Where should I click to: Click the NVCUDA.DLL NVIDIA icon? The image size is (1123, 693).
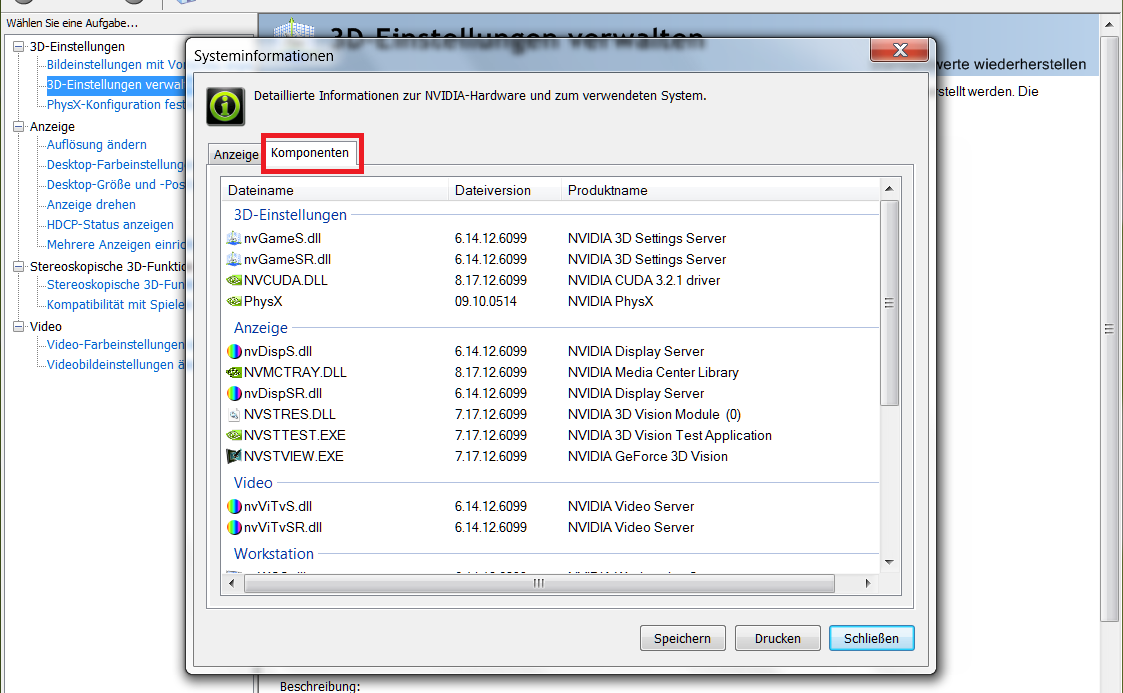(233, 280)
